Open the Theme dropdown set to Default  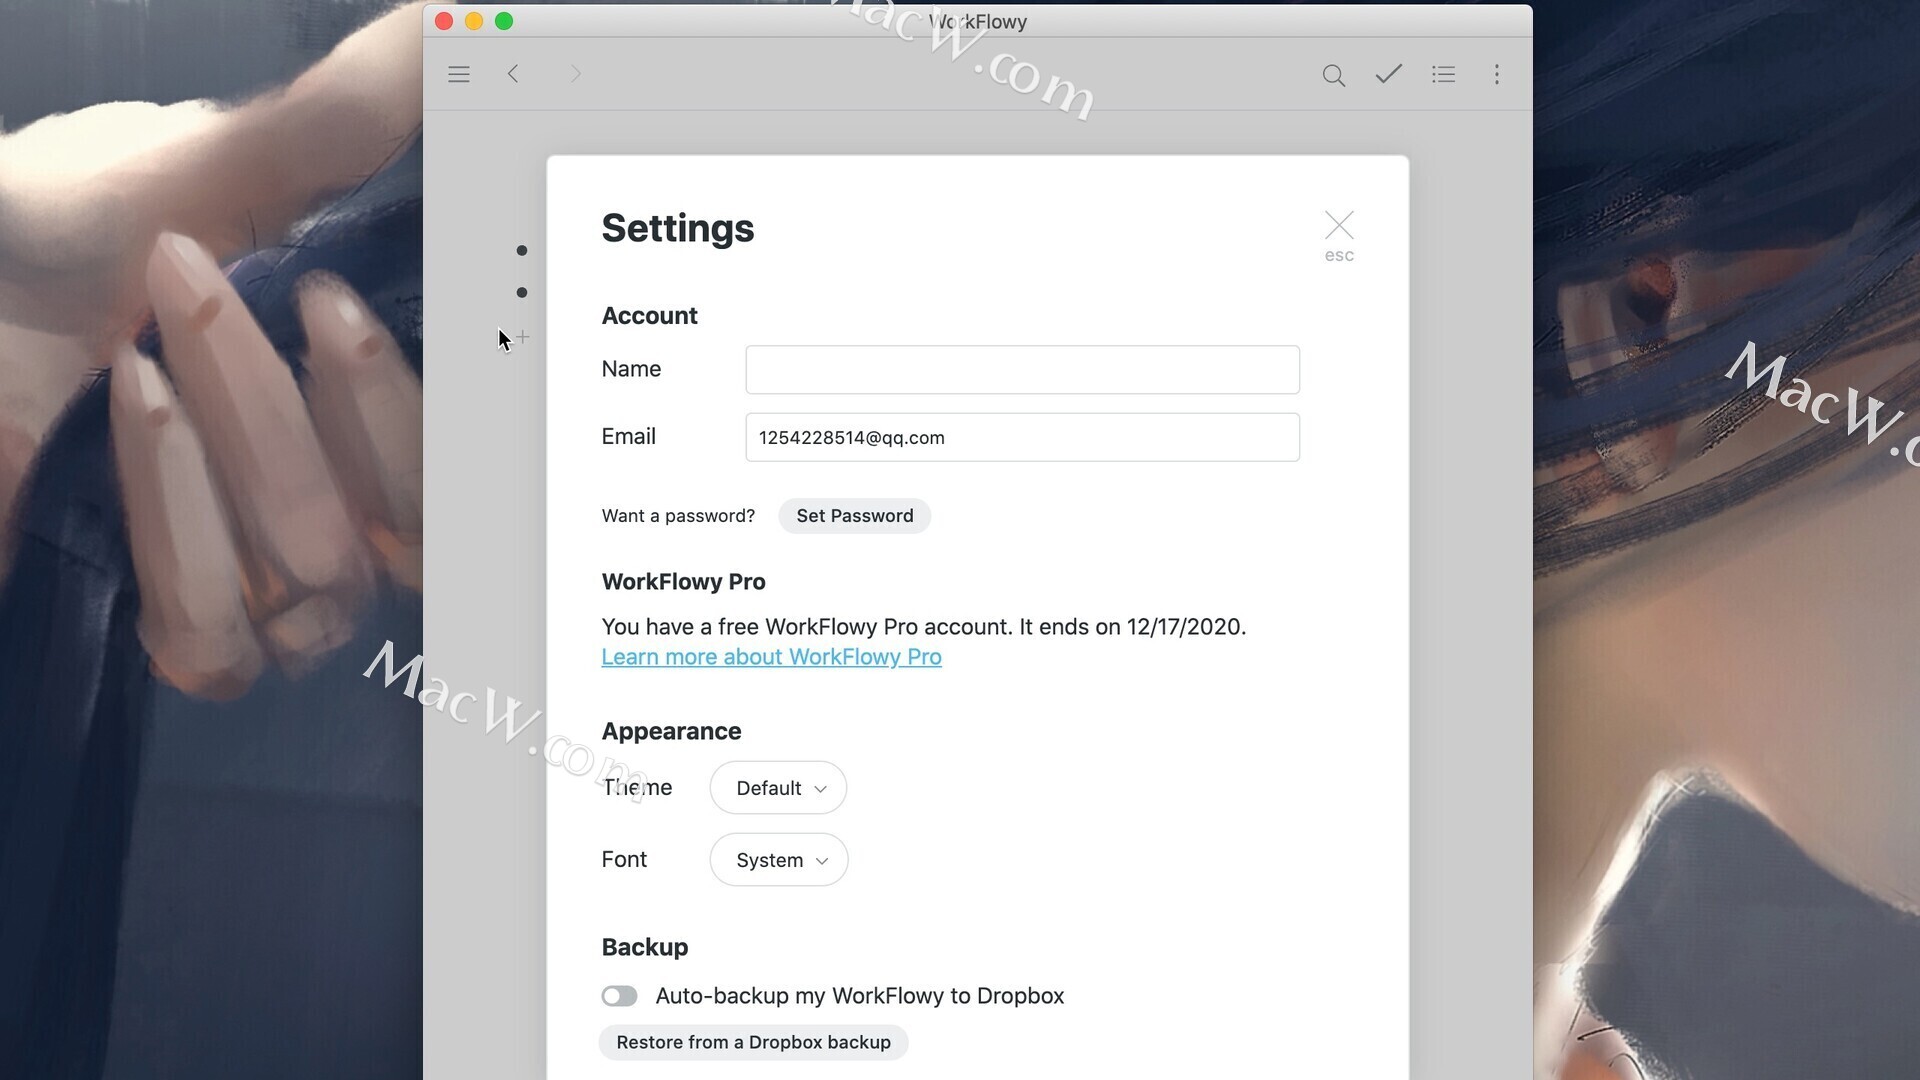778,788
